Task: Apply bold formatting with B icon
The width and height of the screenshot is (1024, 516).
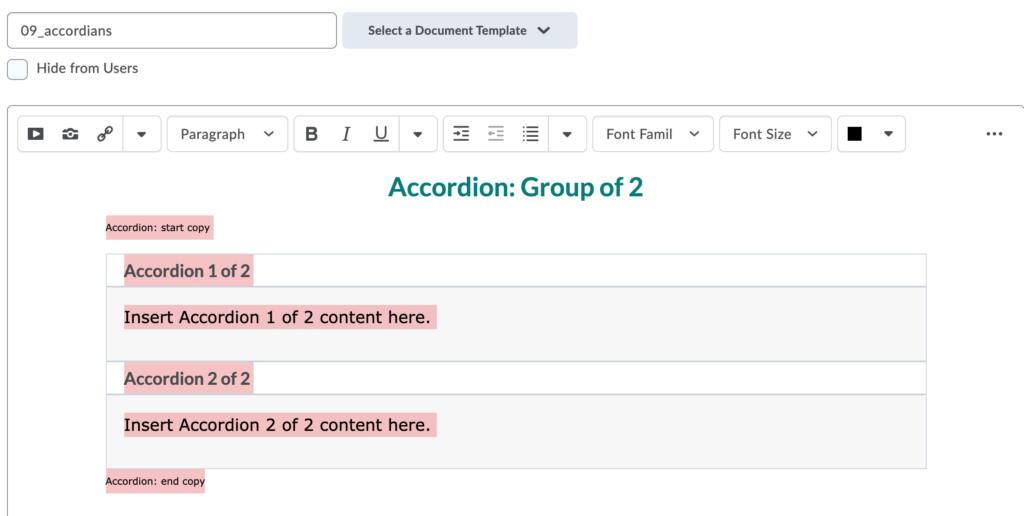Action: 312,134
